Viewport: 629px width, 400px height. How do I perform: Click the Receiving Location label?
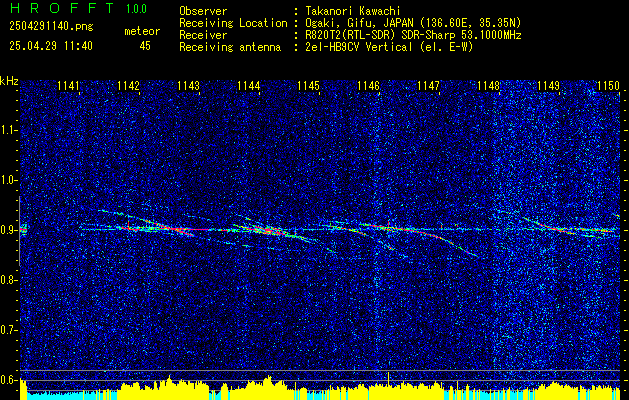(x=233, y=23)
